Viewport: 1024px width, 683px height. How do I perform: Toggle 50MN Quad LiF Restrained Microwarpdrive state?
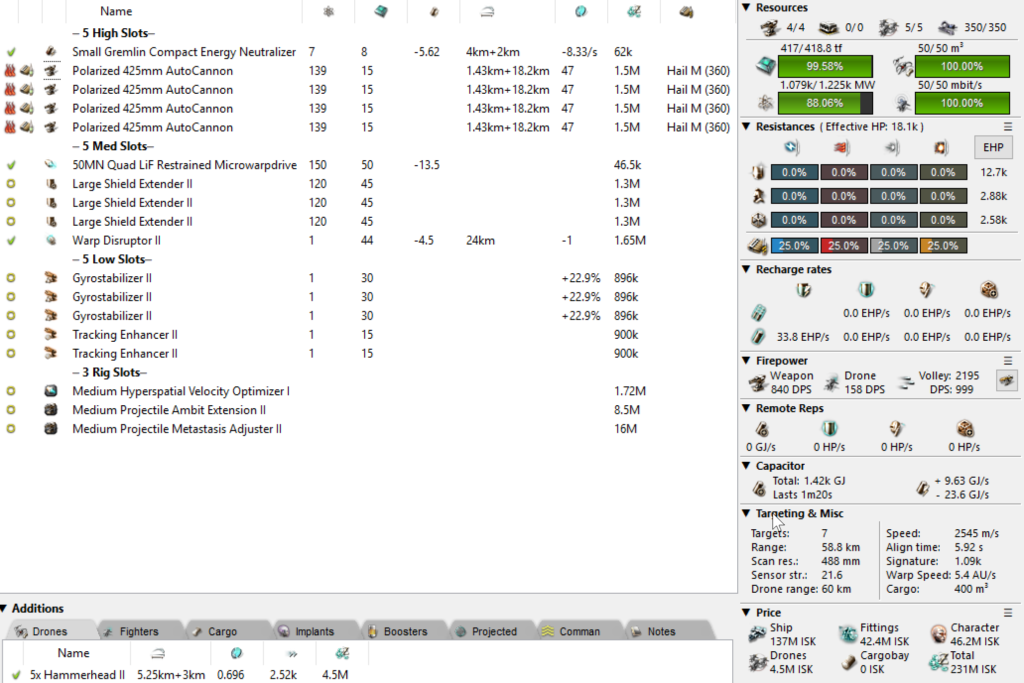click(11, 165)
